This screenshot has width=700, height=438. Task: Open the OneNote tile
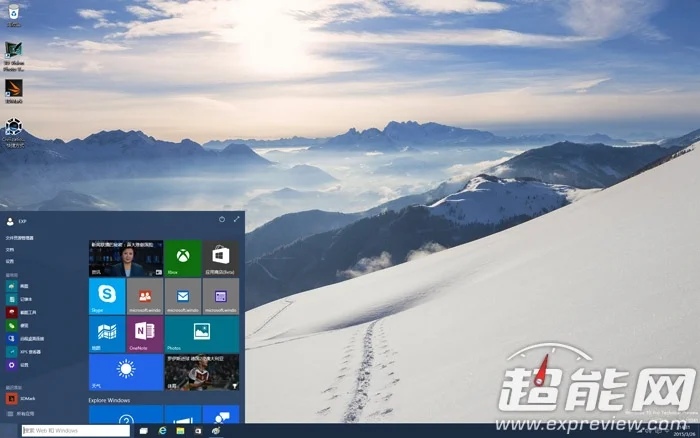coord(145,334)
